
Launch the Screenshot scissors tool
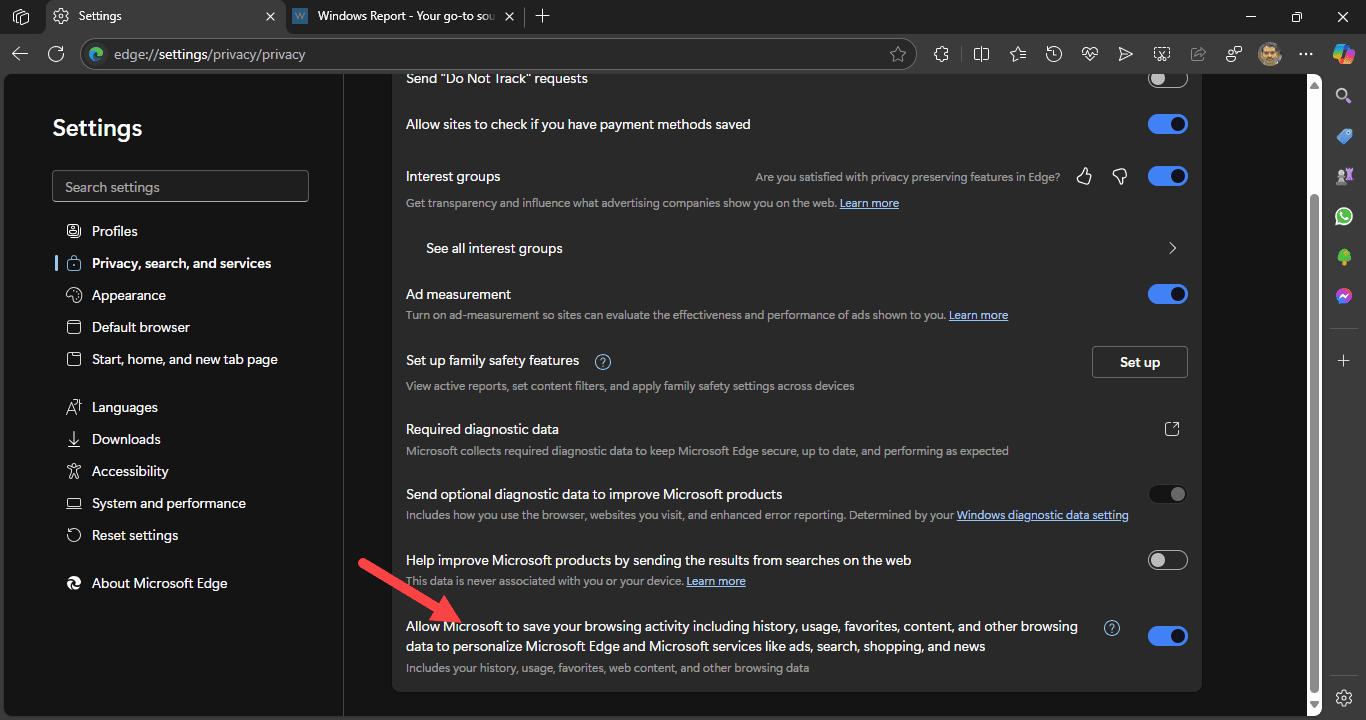(1162, 54)
